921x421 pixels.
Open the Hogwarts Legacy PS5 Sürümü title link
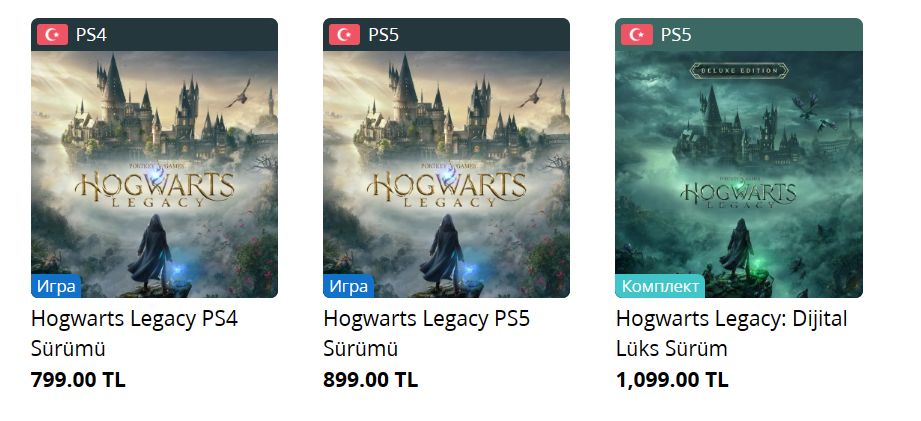(x=426, y=333)
